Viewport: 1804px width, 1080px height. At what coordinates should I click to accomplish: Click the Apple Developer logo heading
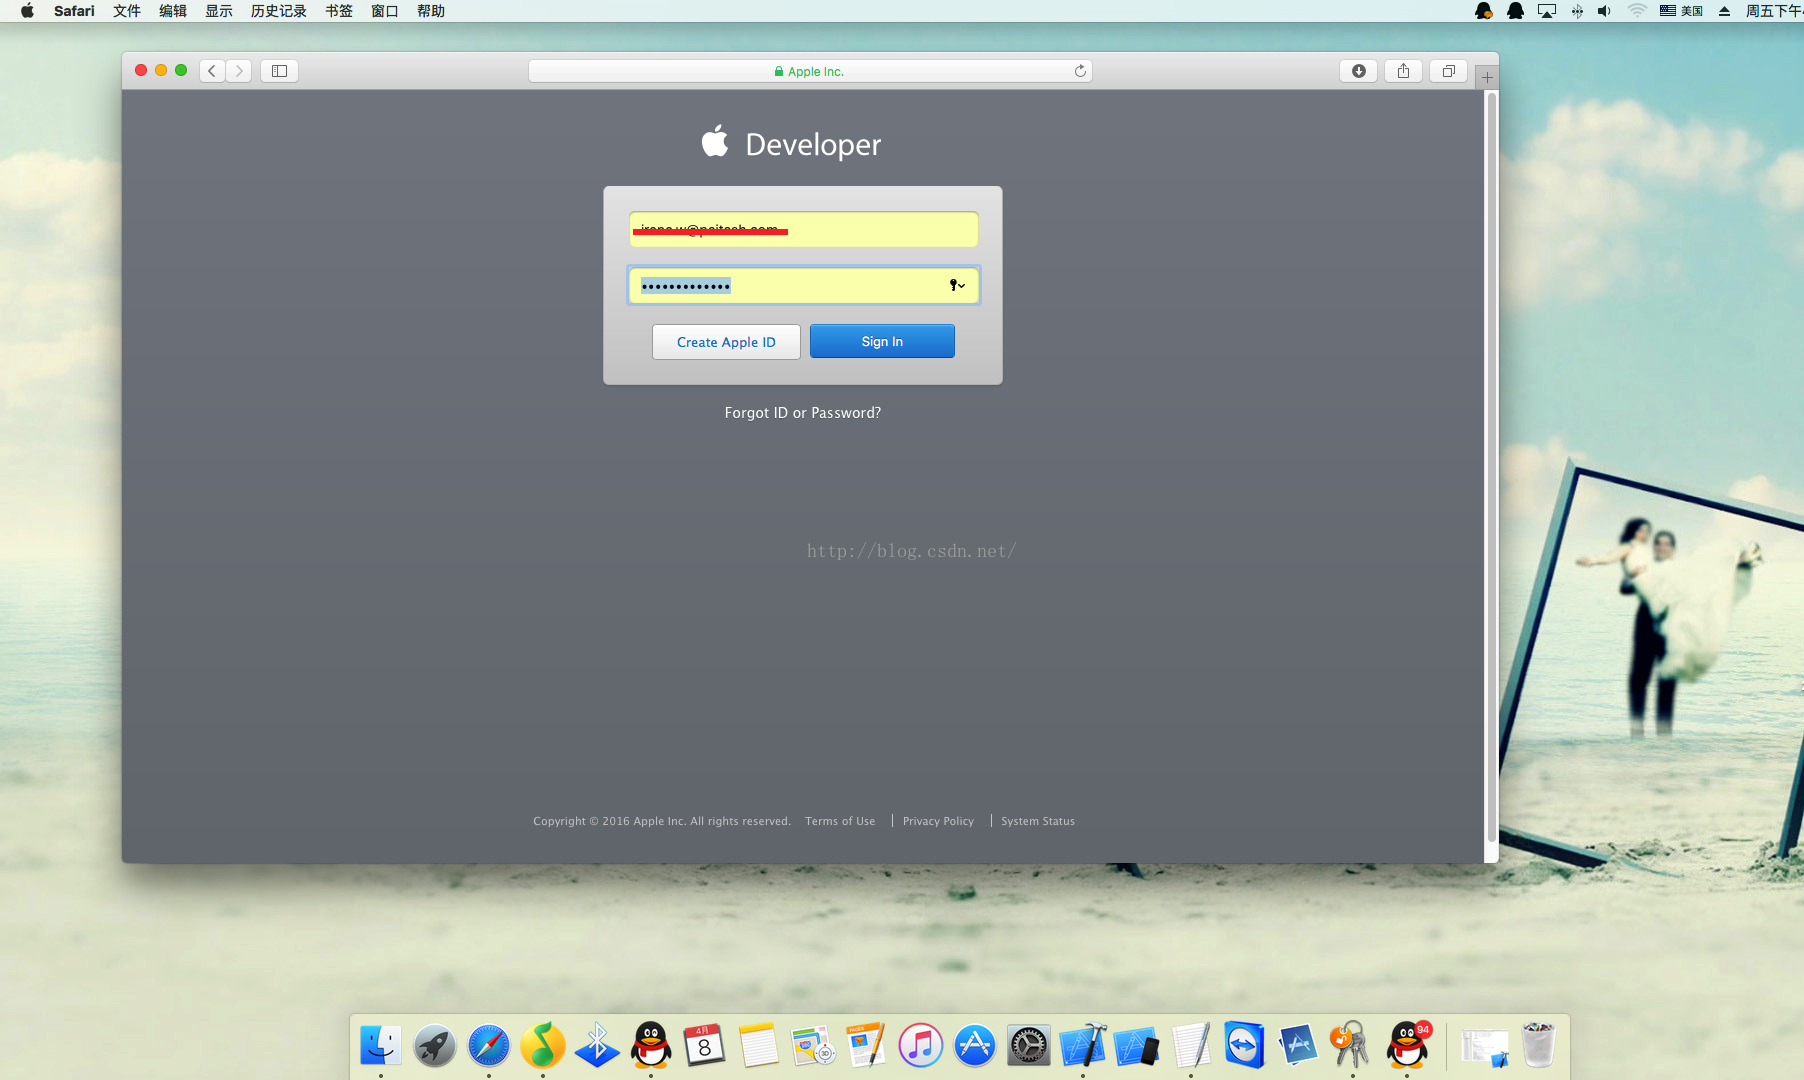click(791, 143)
